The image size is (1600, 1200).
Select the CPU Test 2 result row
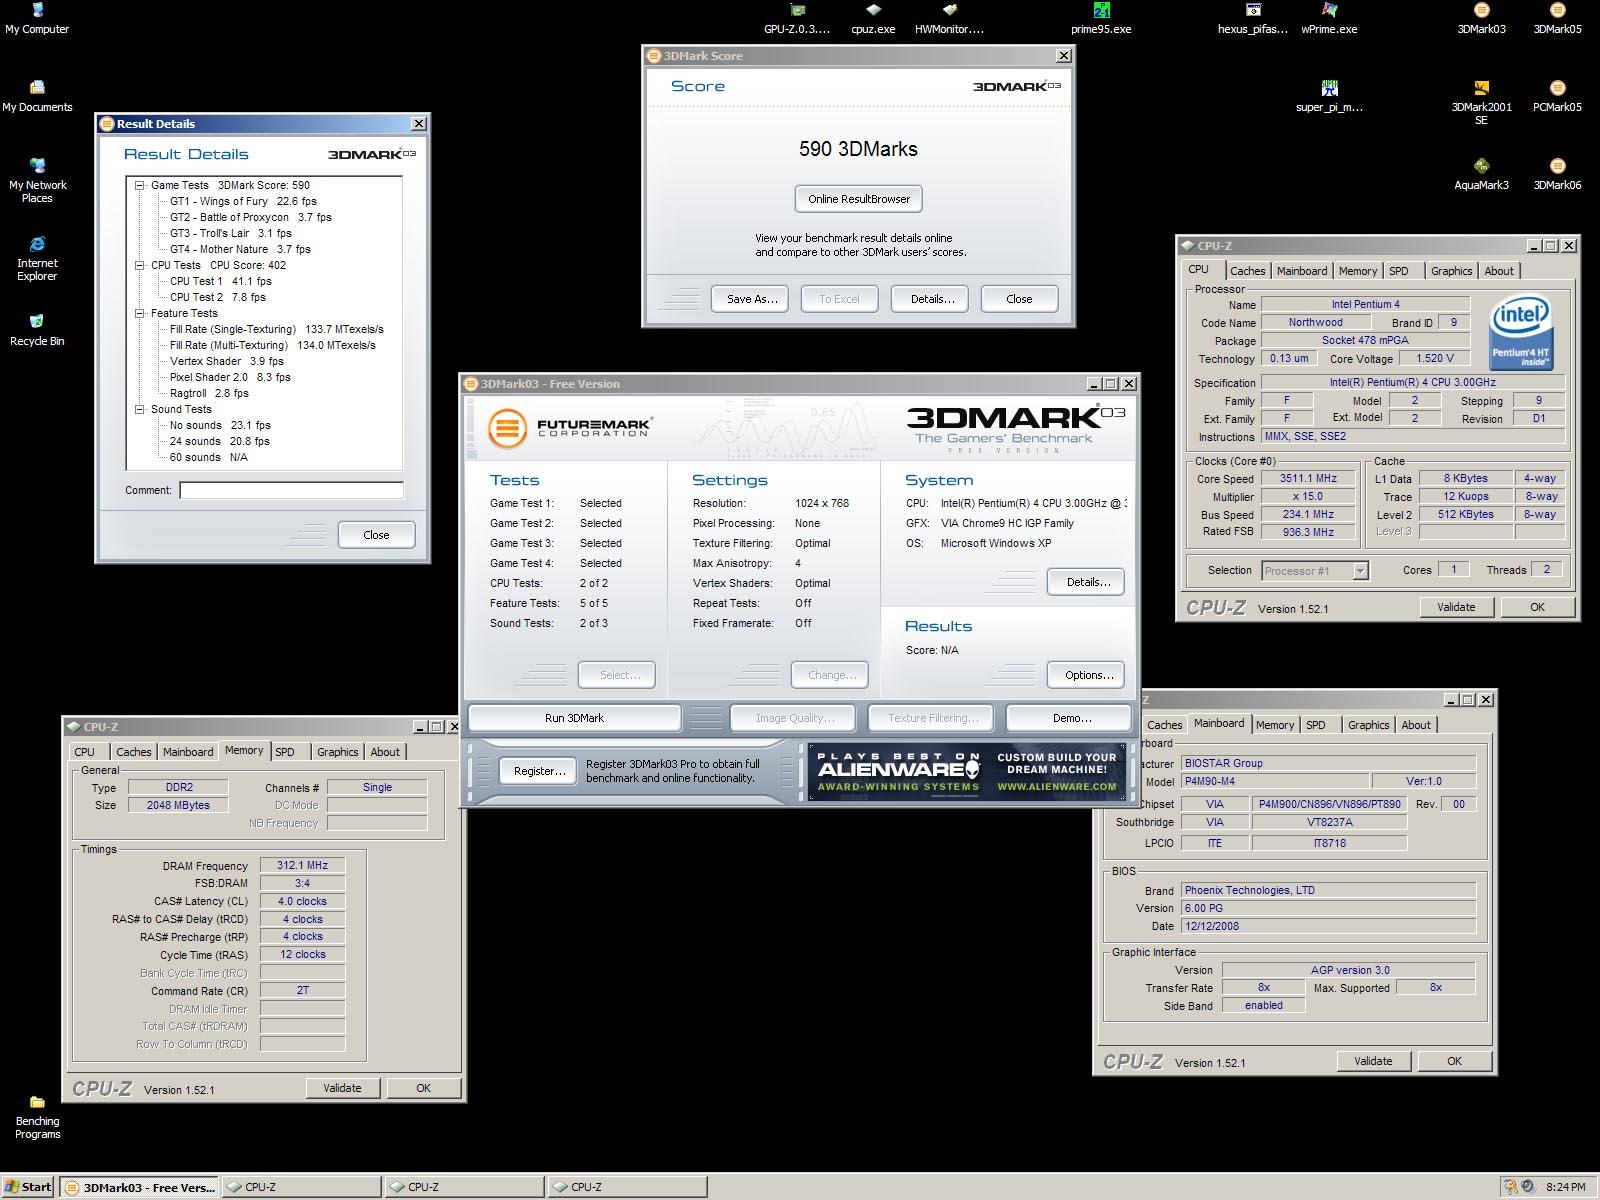[218, 297]
